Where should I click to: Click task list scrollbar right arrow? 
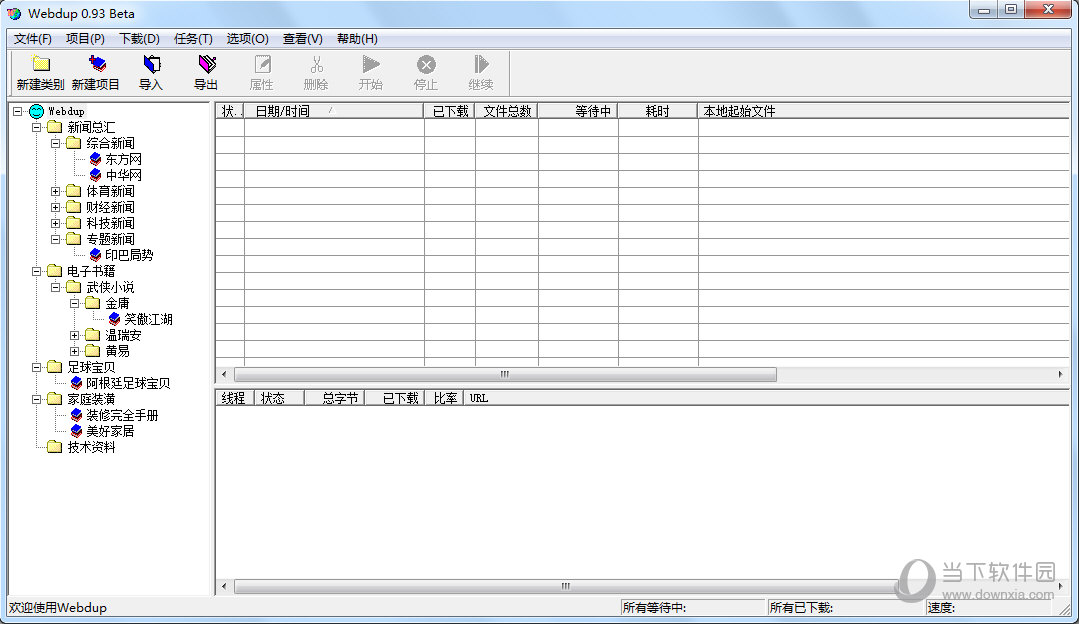point(1060,374)
